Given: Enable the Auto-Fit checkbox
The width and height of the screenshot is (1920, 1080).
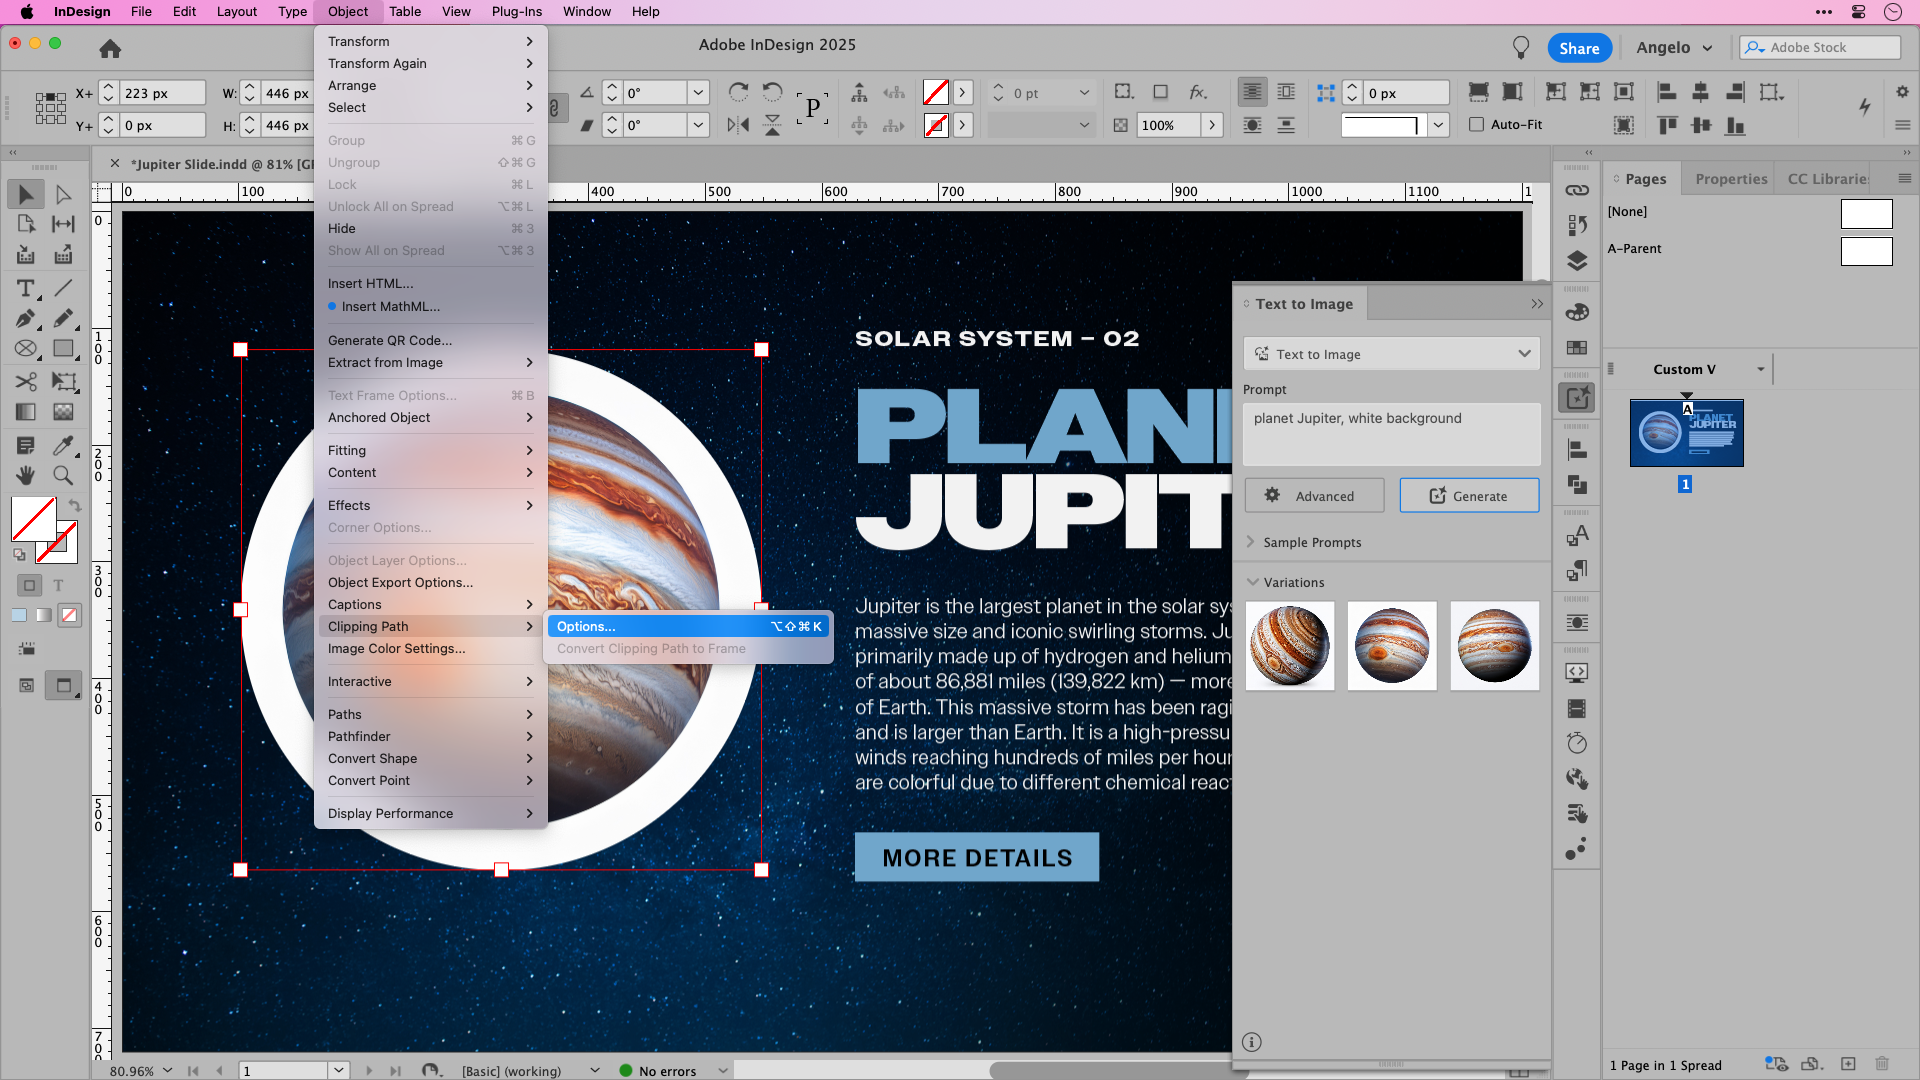Looking at the screenshot, I should point(1477,124).
